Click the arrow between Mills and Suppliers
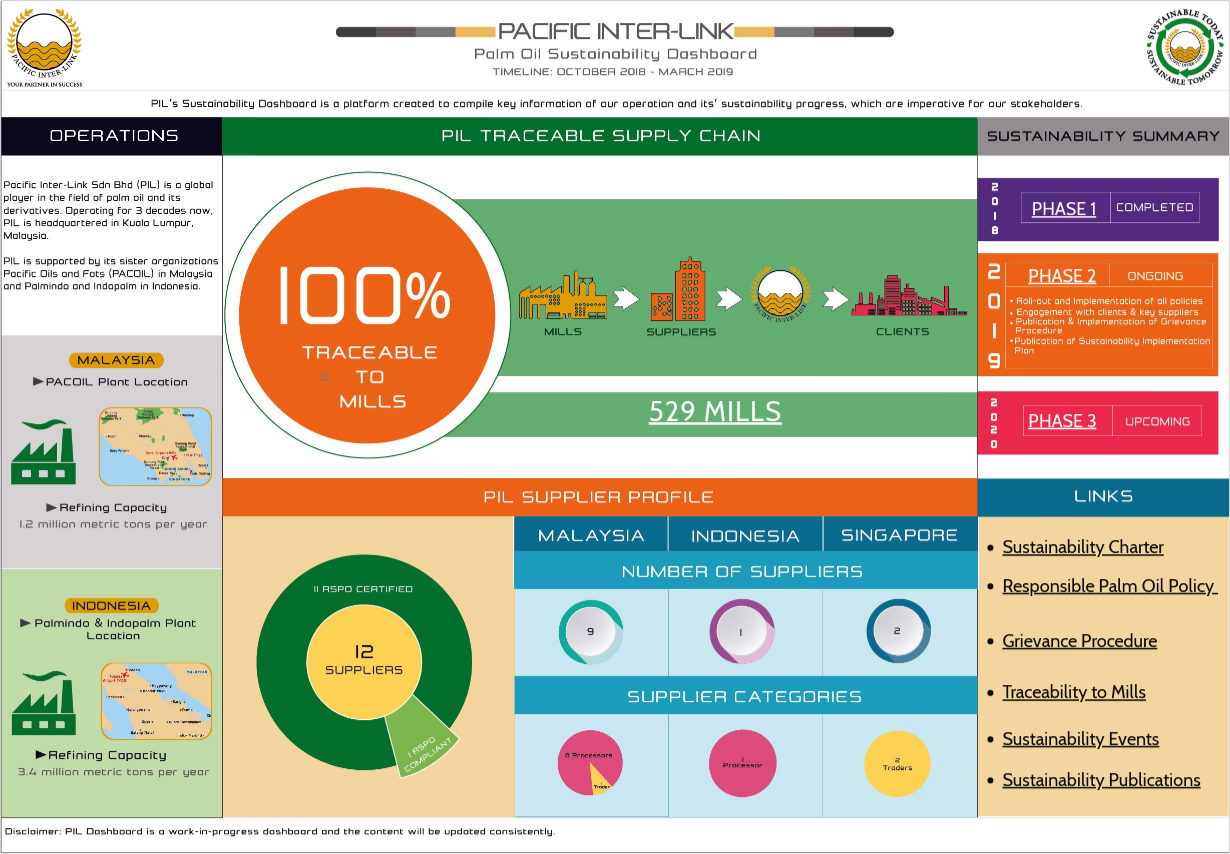 coord(626,298)
